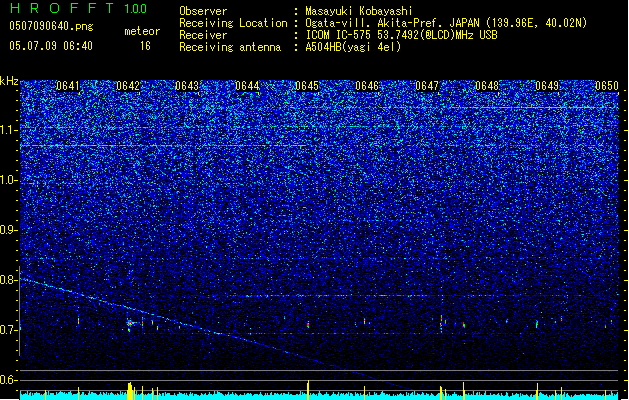This screenshot has height=400, width=629.
Task: Click the 'meteor' label
Action: (x=142, y=31)
